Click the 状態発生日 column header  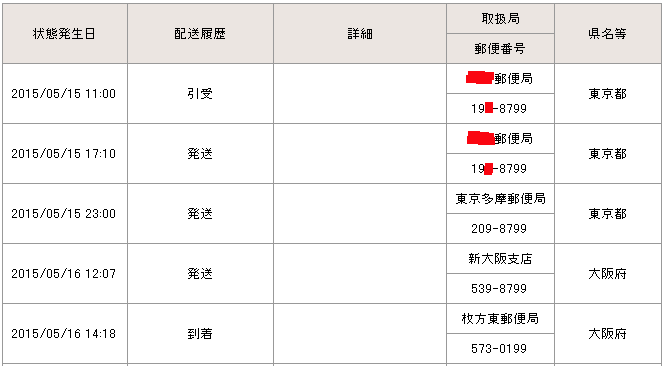pos(65,34)
